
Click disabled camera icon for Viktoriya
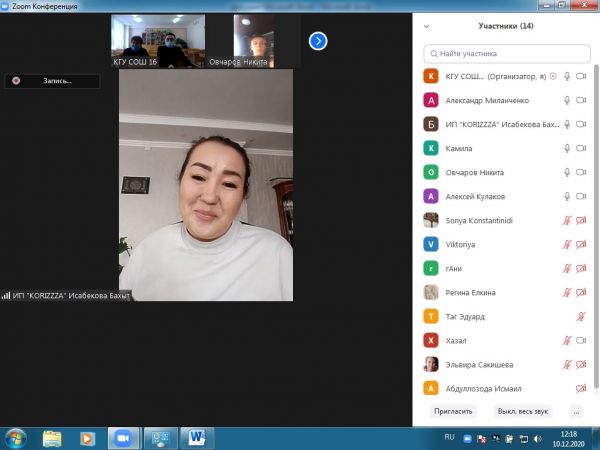581,244
